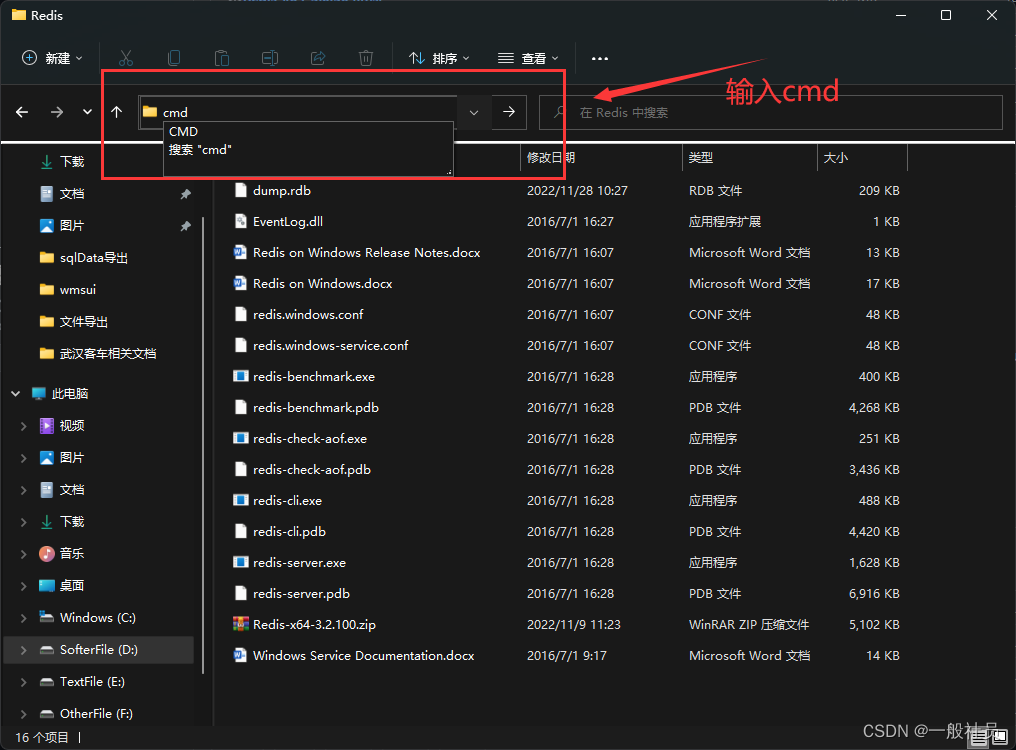Click the 视频 video icon in sidebar
Image resolution: width=1016 pixels, height=750 pixels.
(x=47, y=425)
